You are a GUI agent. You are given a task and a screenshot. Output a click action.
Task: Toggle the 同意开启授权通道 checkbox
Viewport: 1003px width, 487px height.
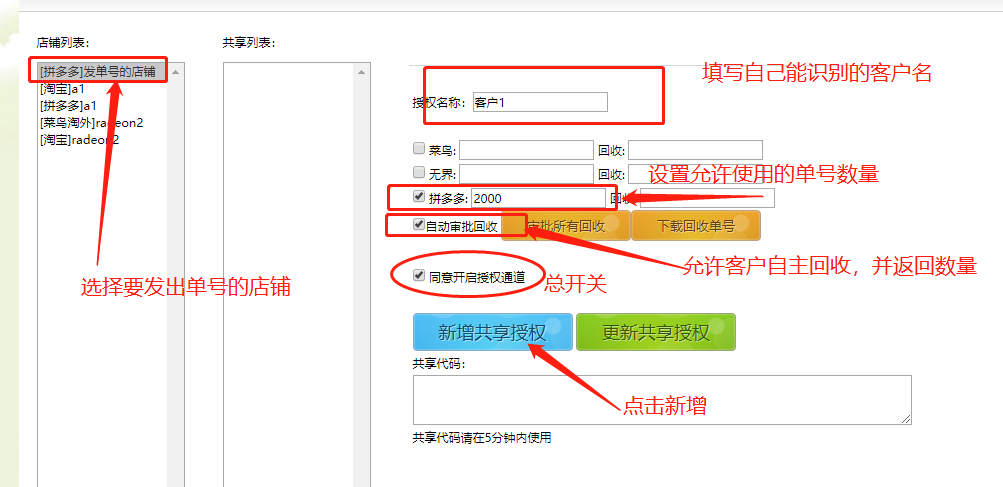(x=419, y=273)
